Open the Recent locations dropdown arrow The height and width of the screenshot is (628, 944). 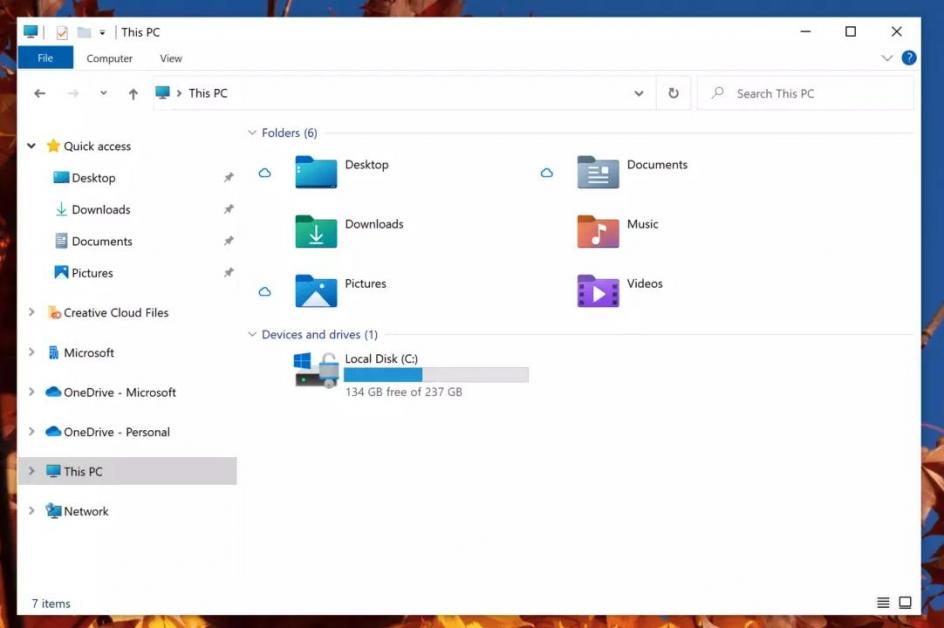click(x=104, y=93)
